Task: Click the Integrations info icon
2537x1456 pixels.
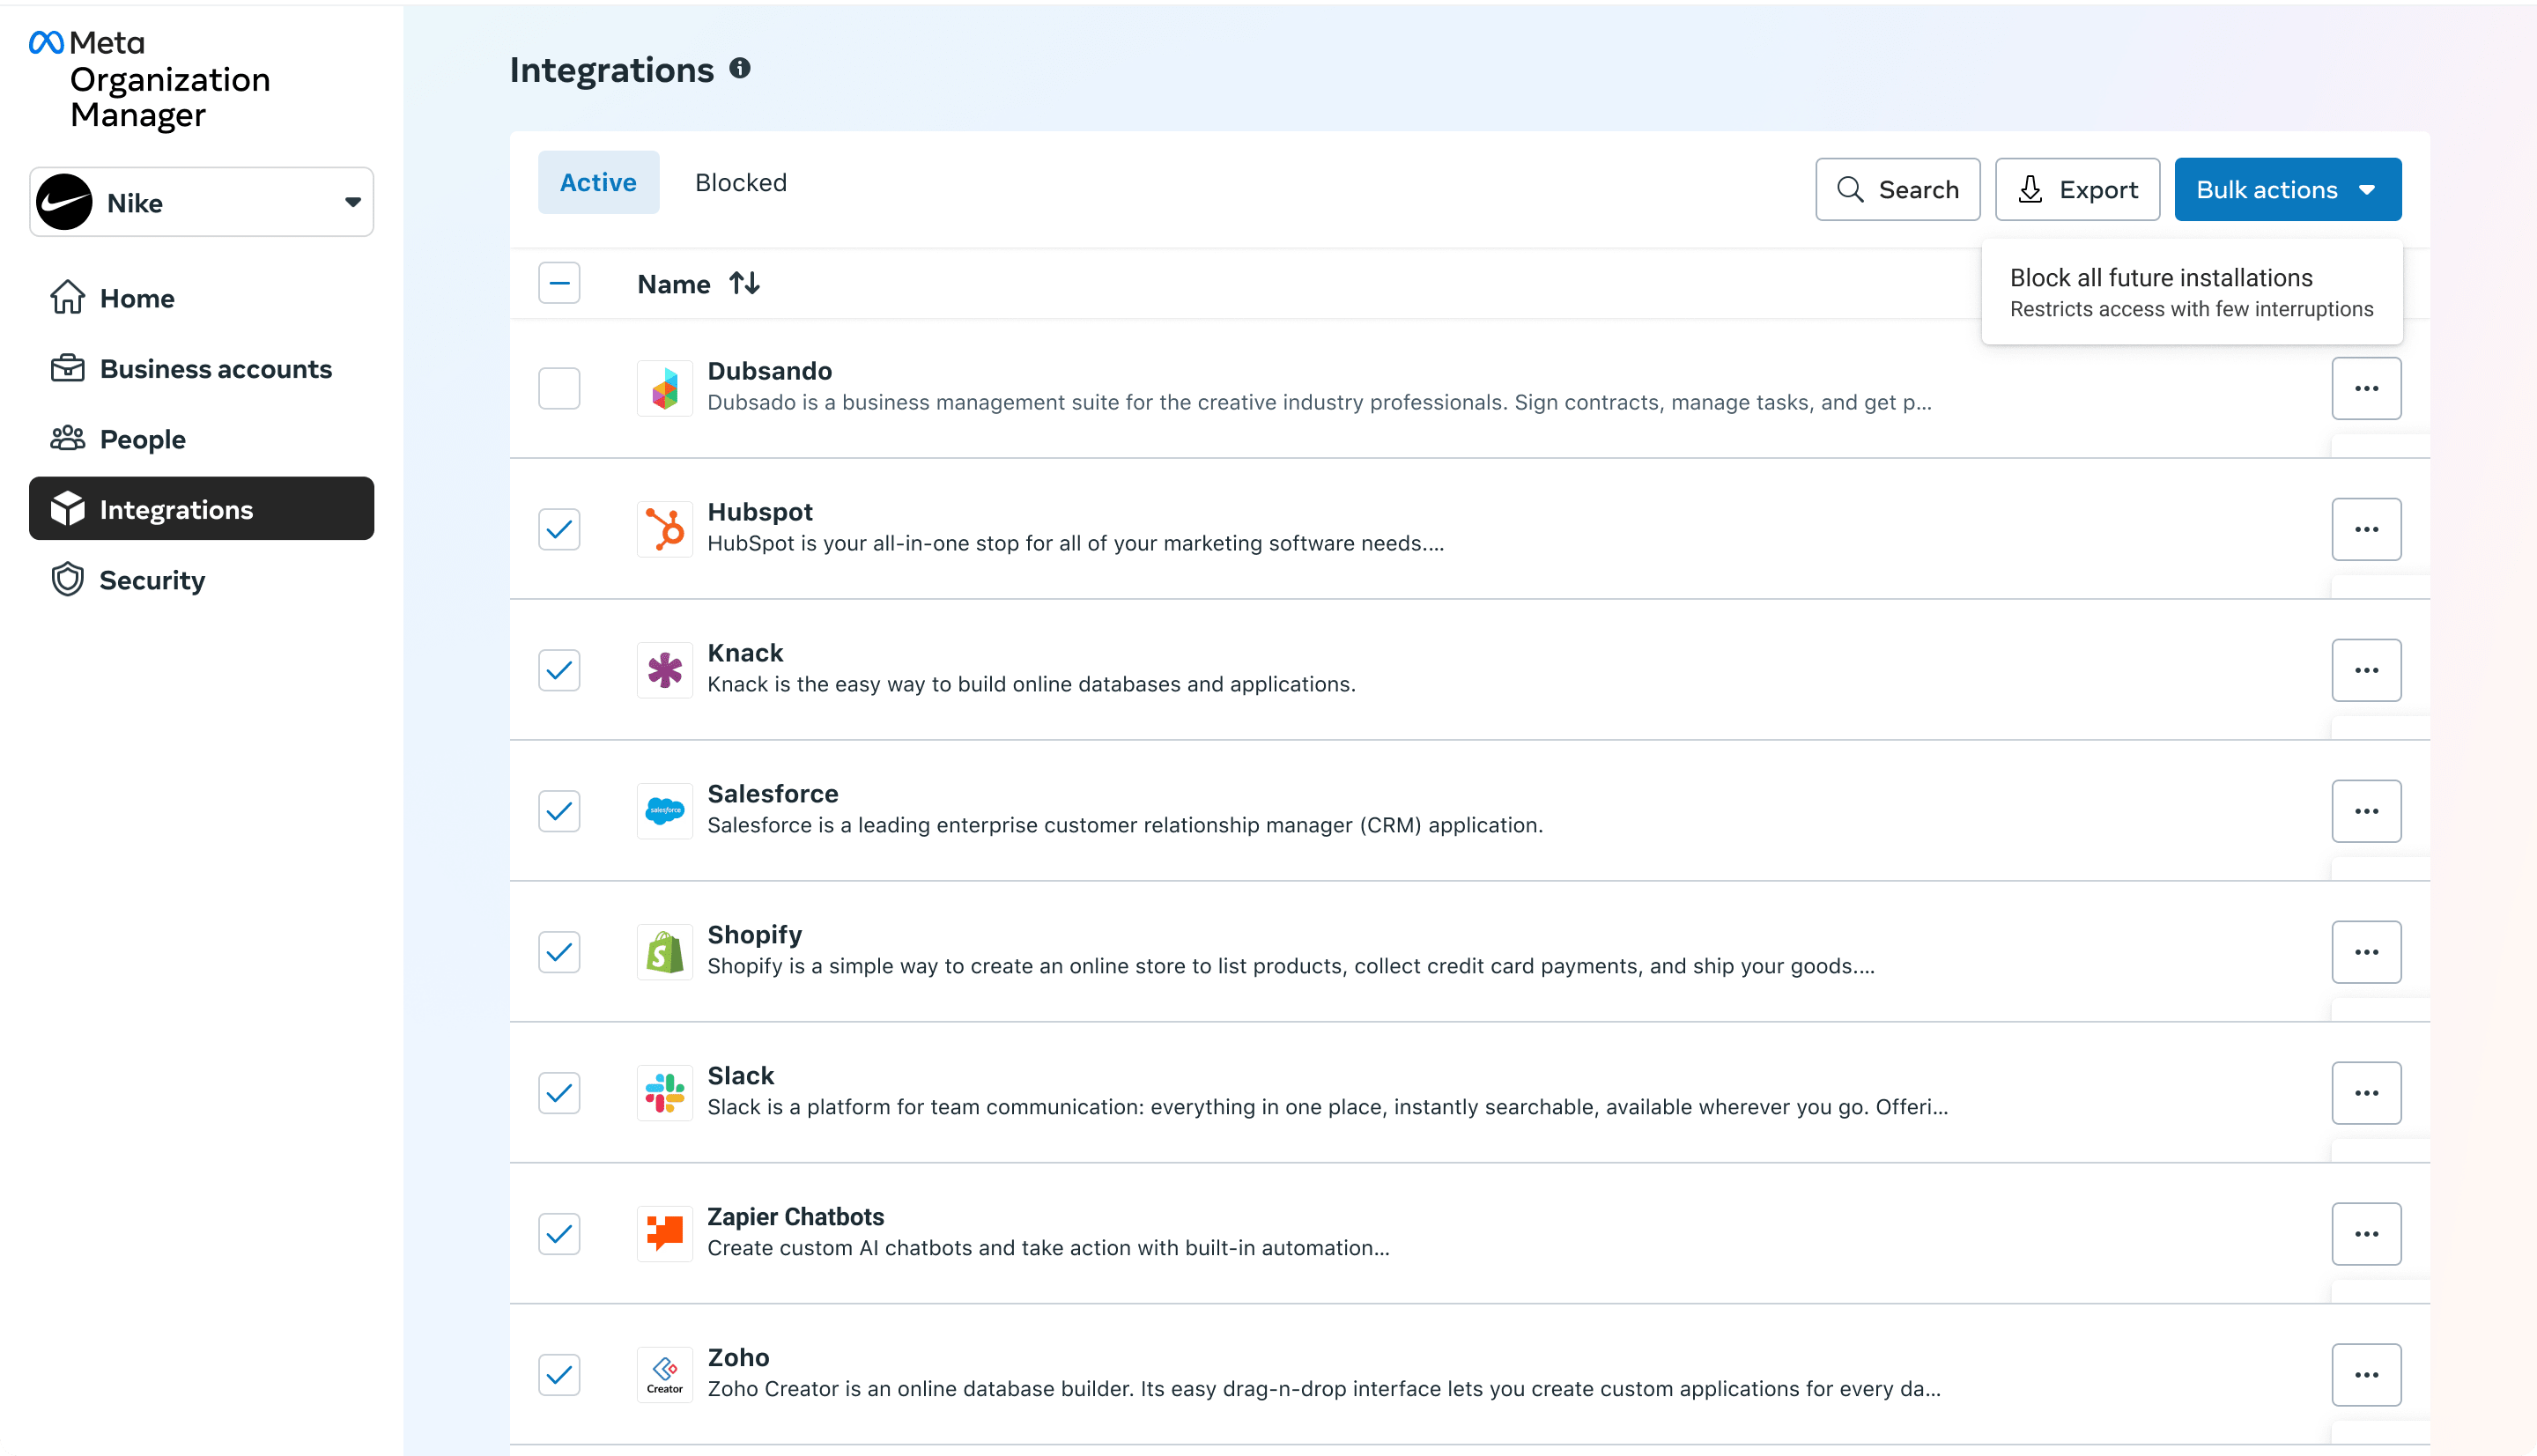Action: pos(739,68)
